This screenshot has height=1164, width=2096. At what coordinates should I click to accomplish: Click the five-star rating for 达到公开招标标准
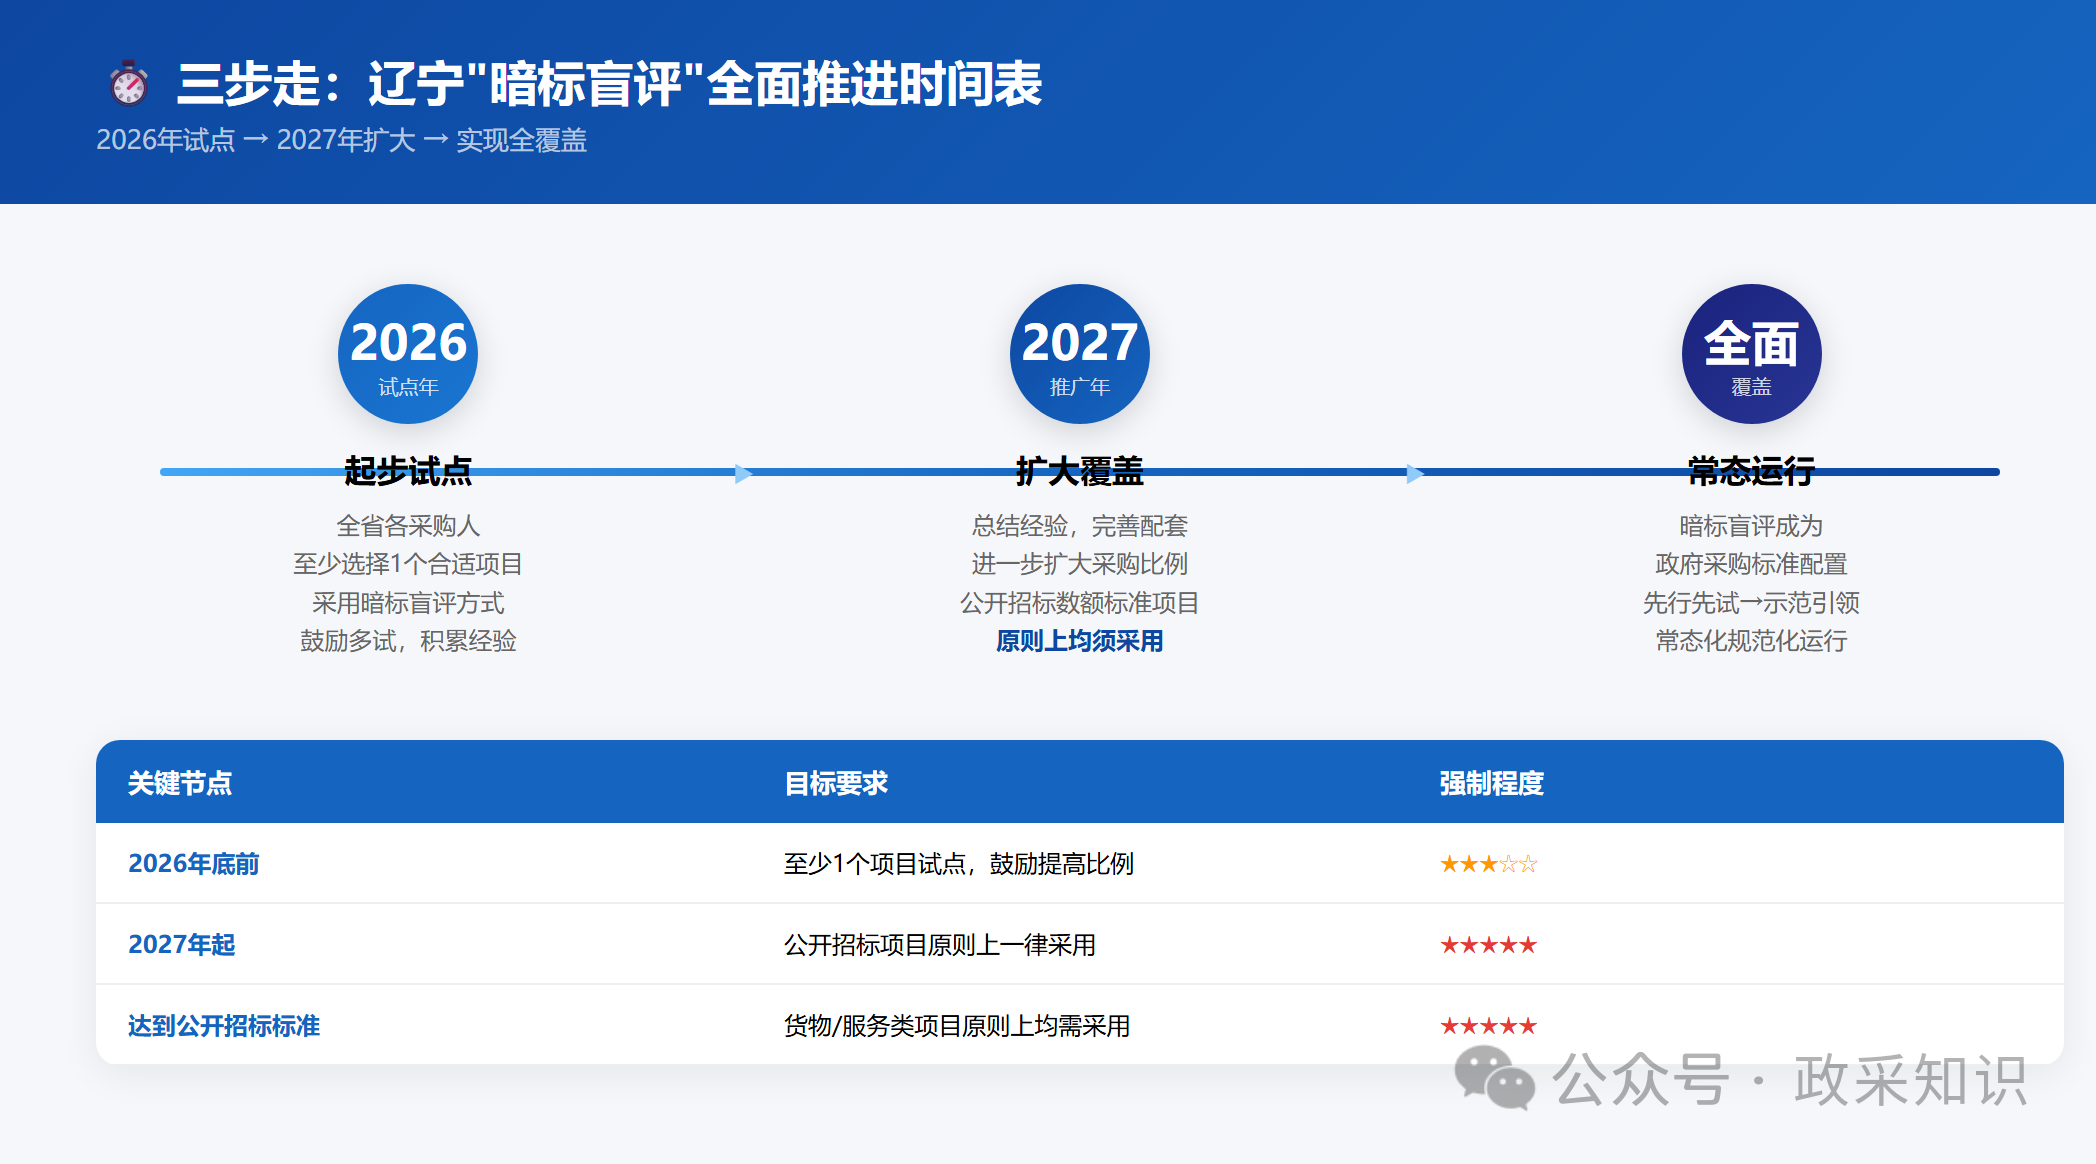1489,1026
